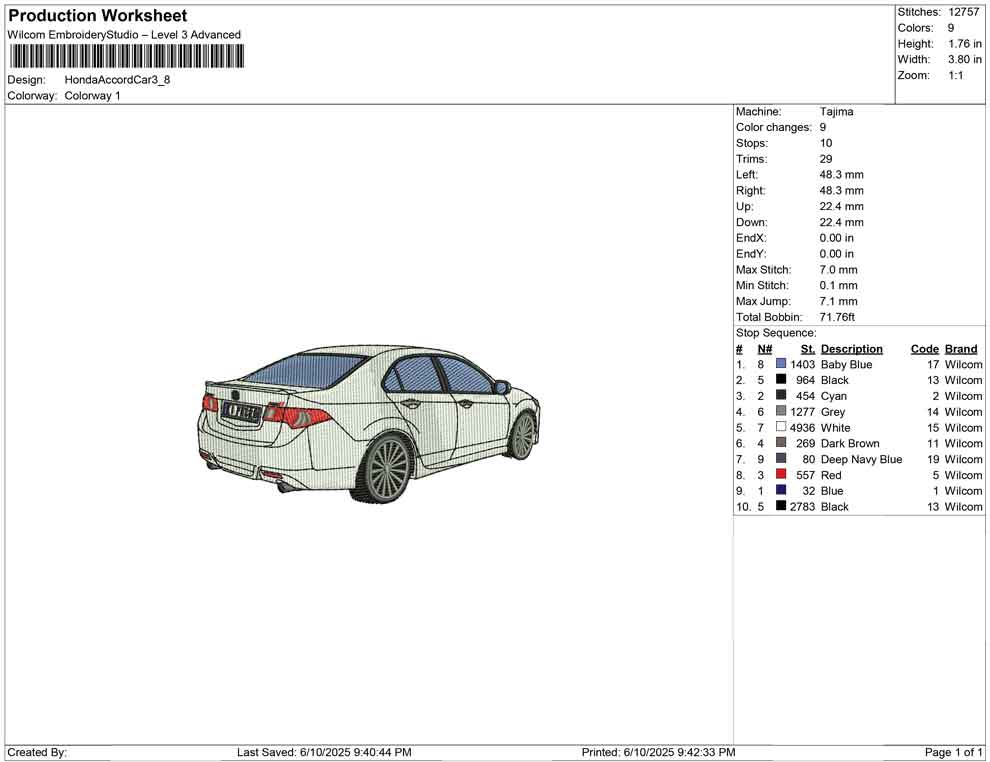This screenshot has width=990, height=762.
Task: Click the embroidered car design preview
Action: pos(369,421)
